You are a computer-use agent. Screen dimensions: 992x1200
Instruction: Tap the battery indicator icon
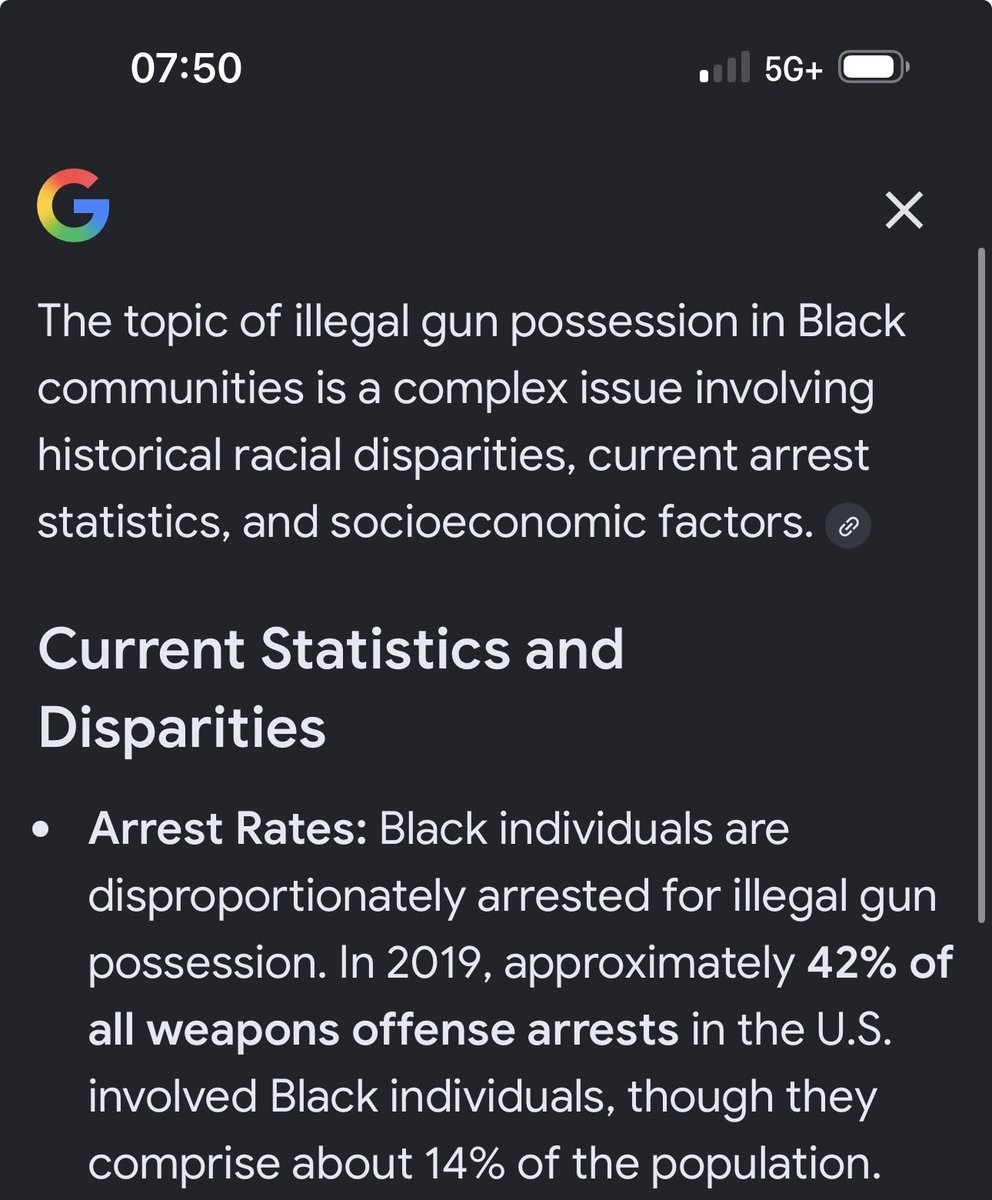click(x=873, y=69)
